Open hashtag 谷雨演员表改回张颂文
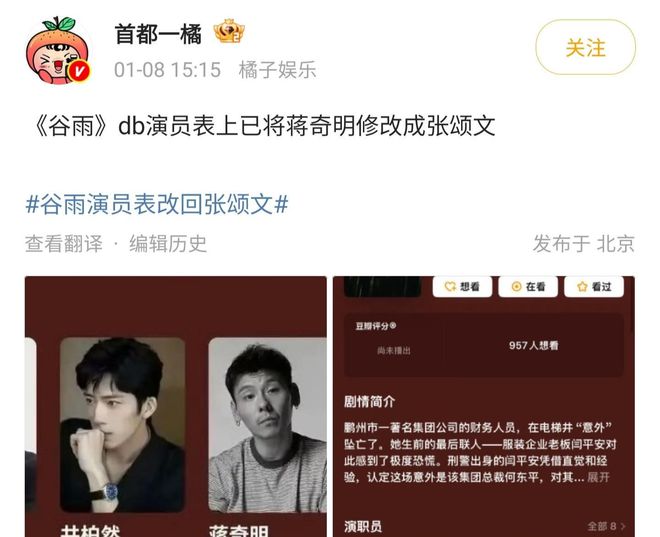The width and height of the screenshot is (660, 537). [x=157, y=205]
